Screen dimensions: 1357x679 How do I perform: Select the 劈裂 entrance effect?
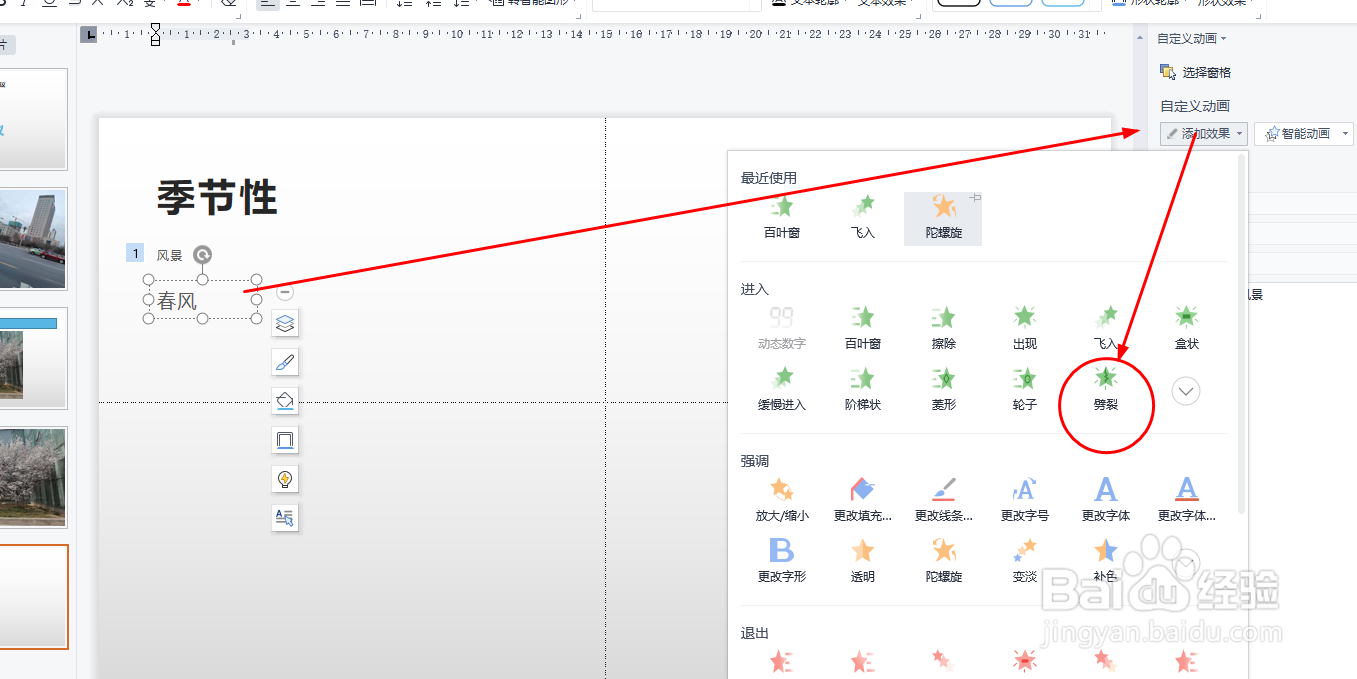click(1105, 390)
